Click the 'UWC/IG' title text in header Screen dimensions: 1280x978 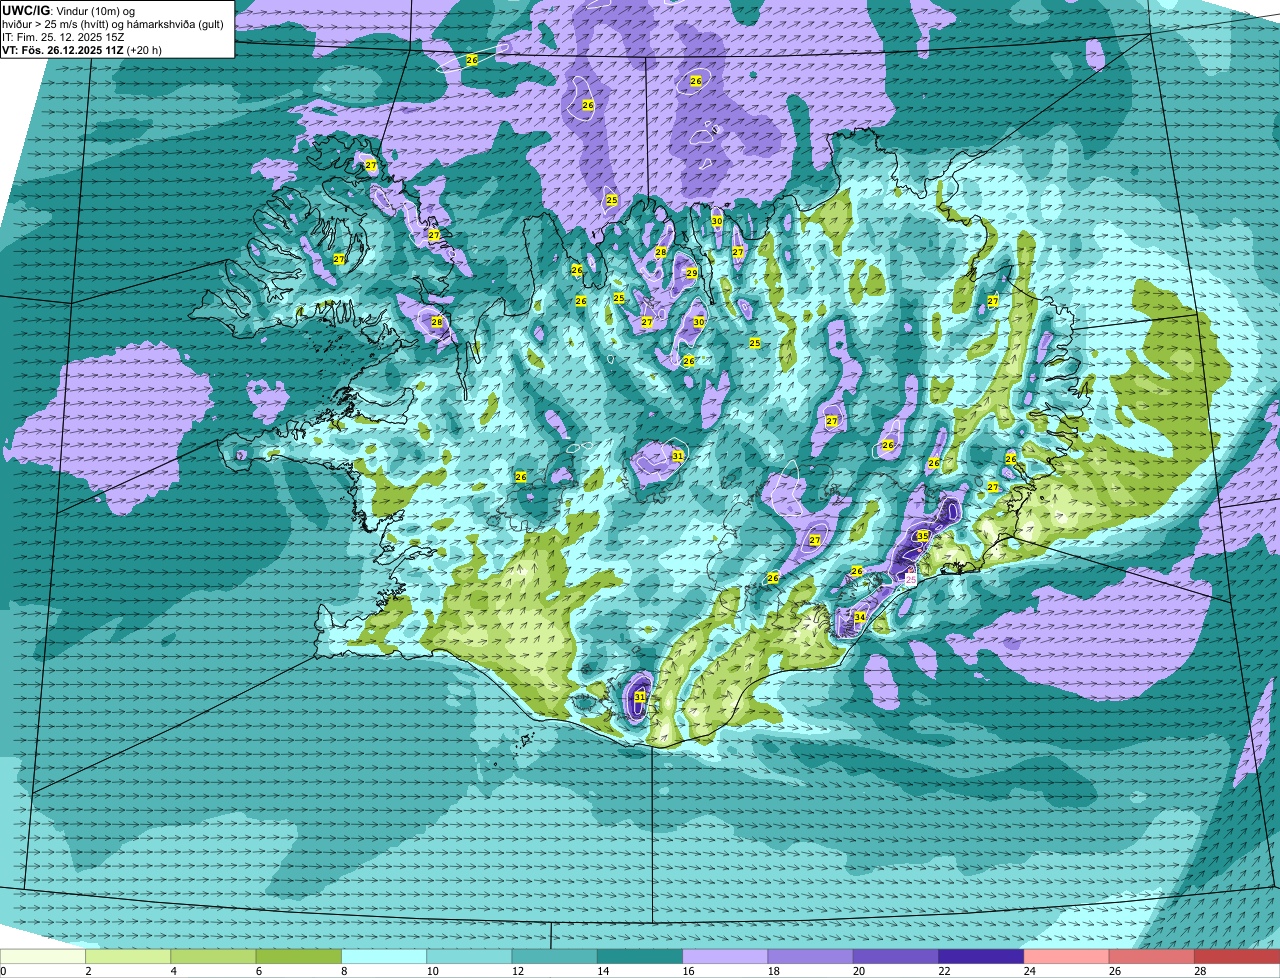tap(26, 10)
